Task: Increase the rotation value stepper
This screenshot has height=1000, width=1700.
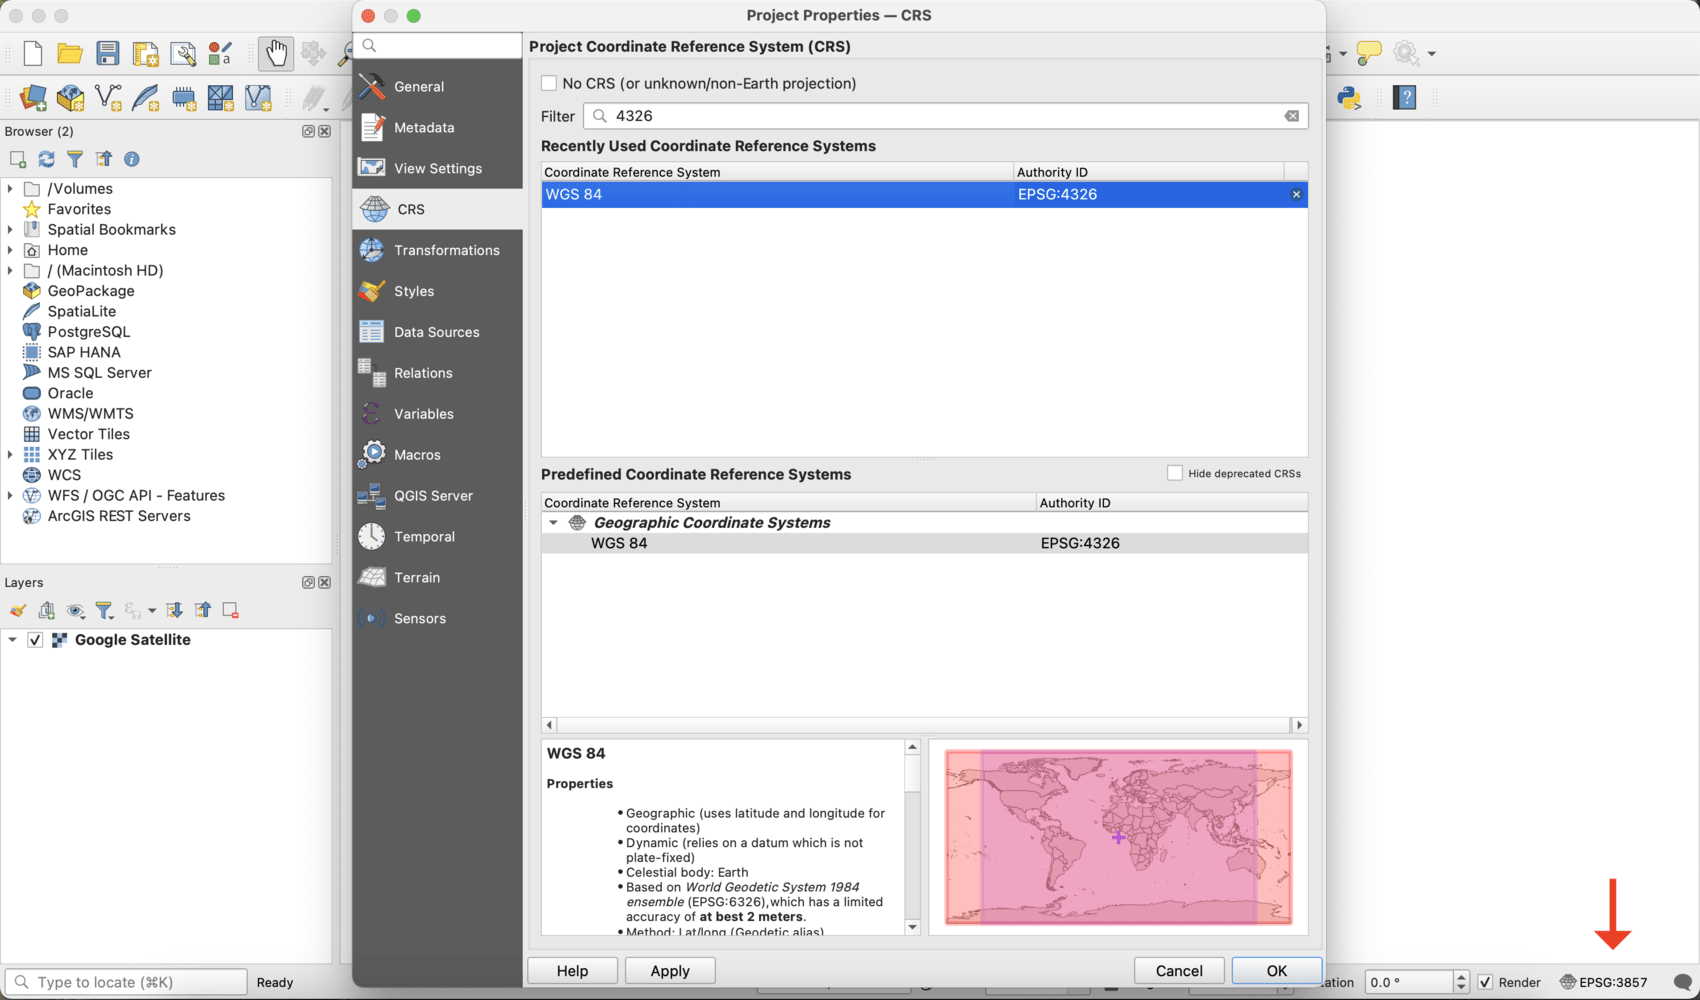Action: point(1461,977)
